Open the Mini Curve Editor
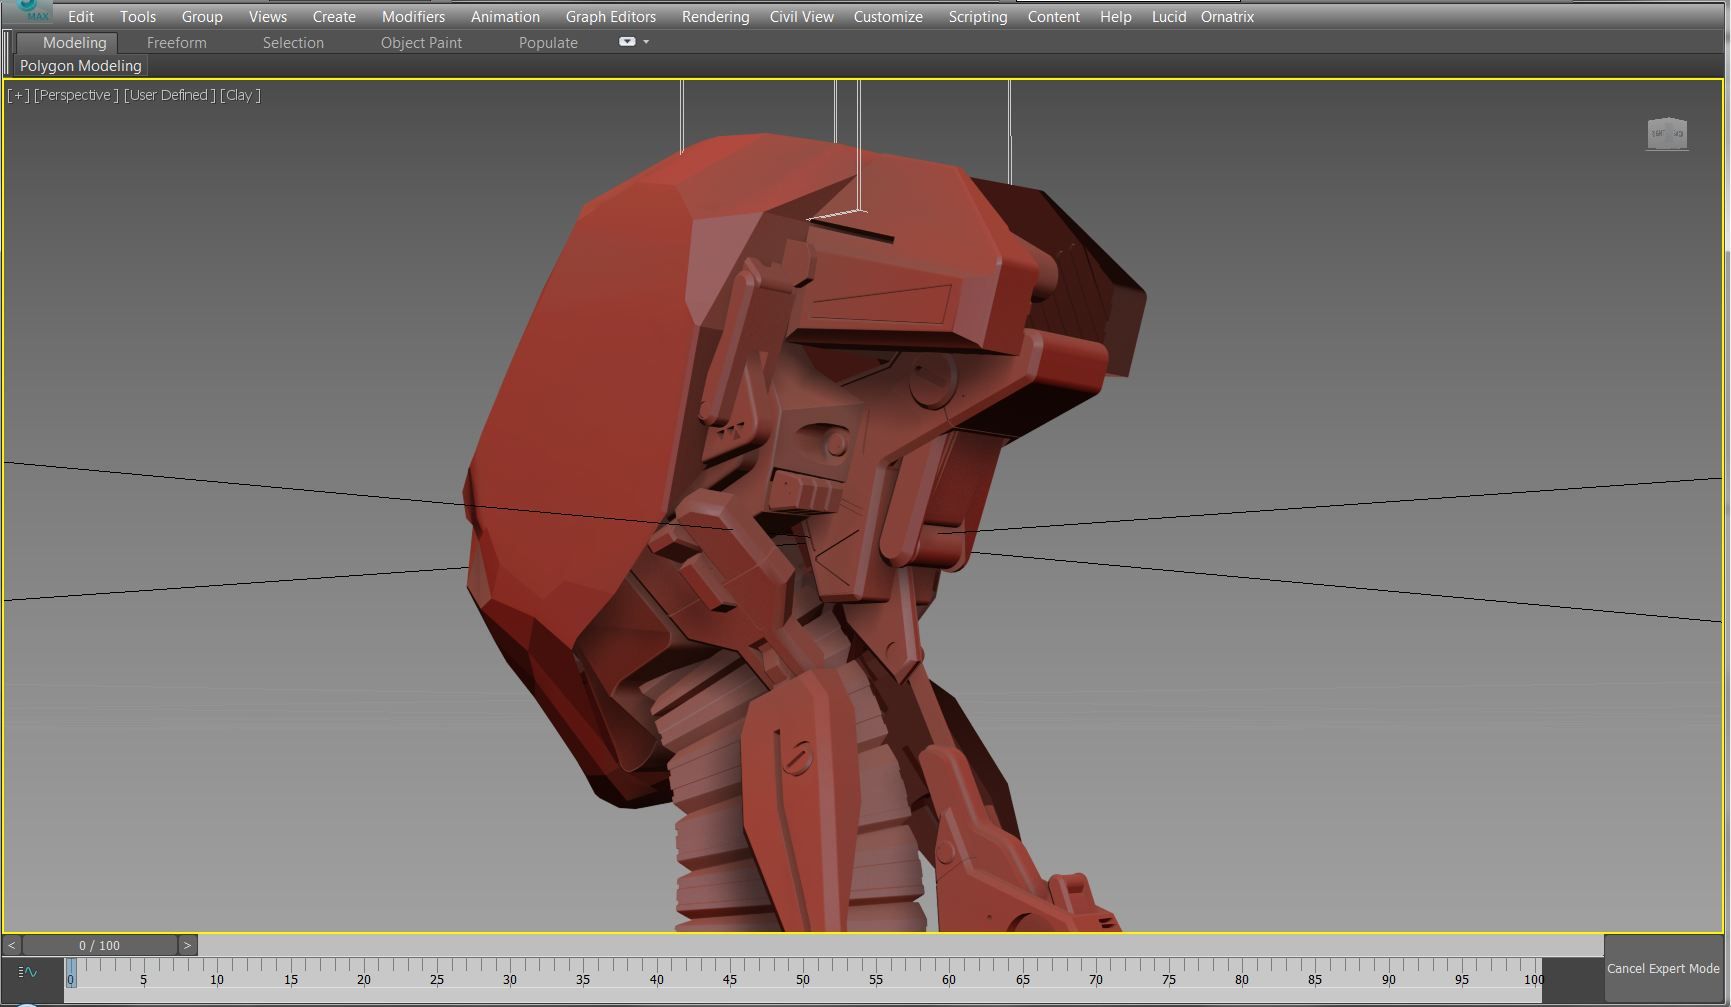The image size is (1731, 1007). (28, 972)
